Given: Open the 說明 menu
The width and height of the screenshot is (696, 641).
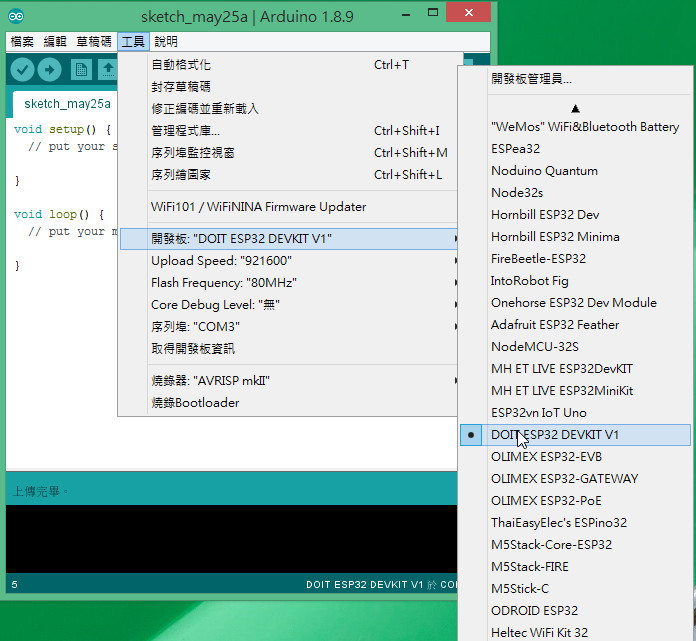Looking at the screenshot, I should pyautogui.click(x=166, y=42).
